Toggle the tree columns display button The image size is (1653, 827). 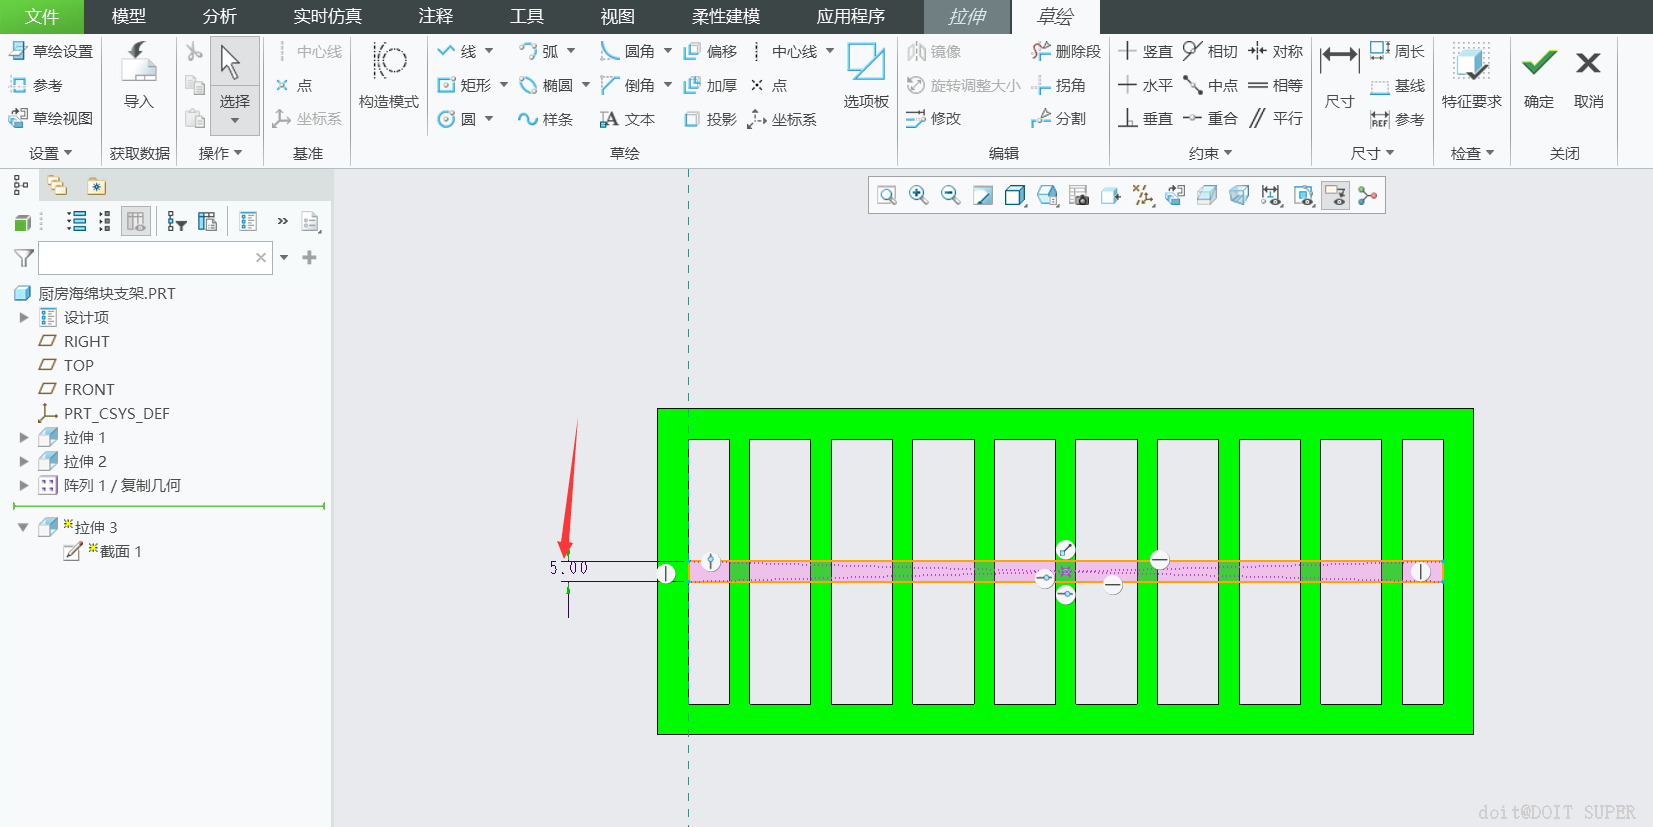136,222
